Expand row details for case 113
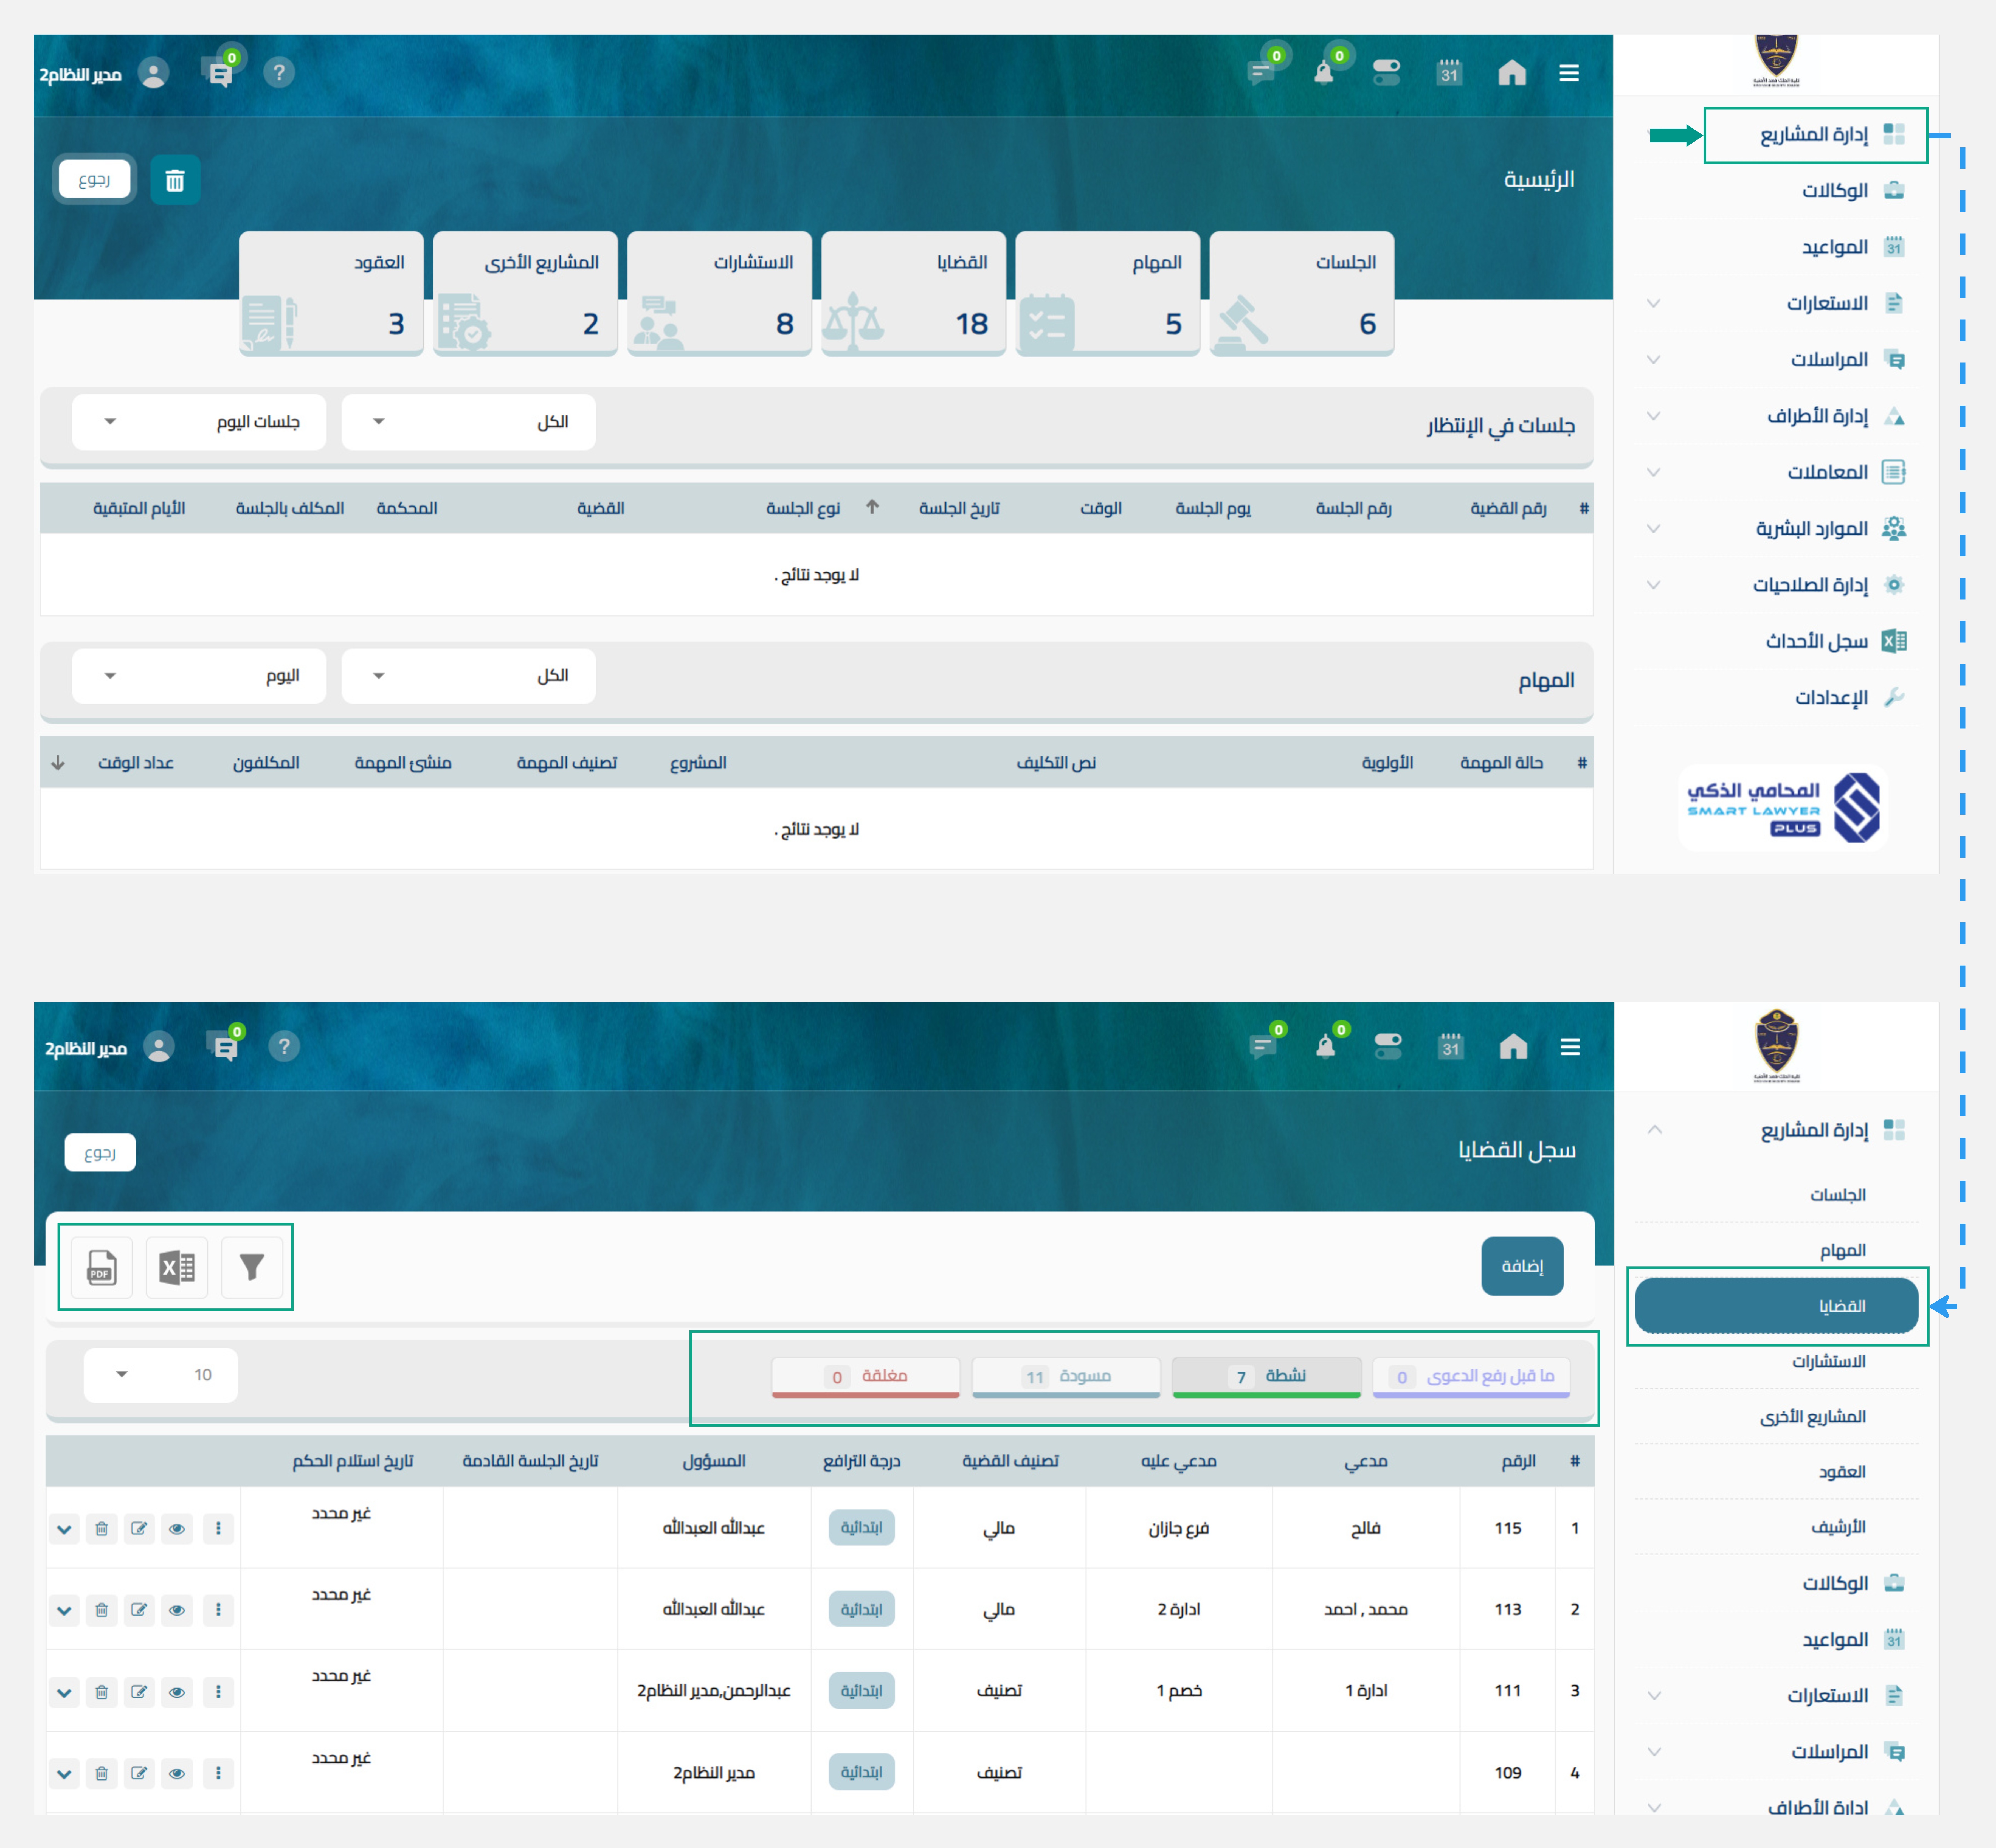 pos(64,1610)
